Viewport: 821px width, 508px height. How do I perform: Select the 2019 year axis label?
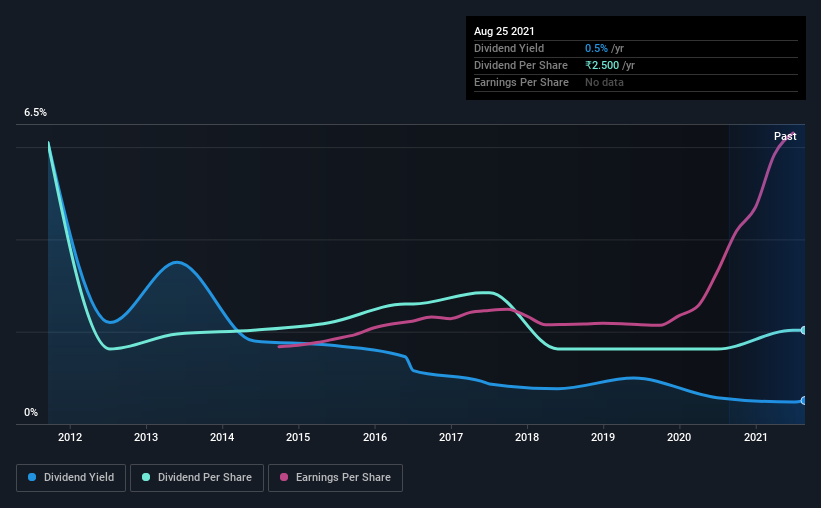(x=603, y=437)
